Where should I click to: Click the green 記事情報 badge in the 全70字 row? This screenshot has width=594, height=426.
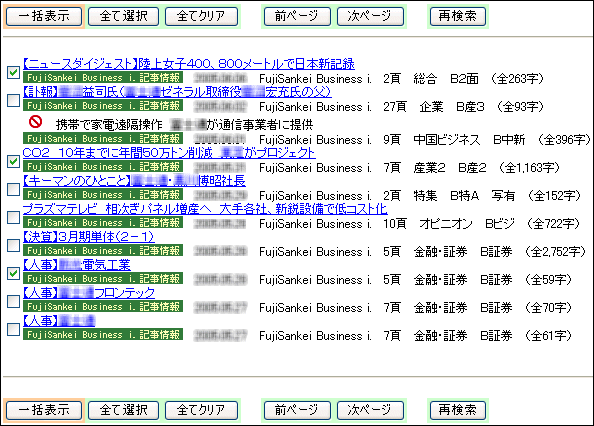pos(103,307)
